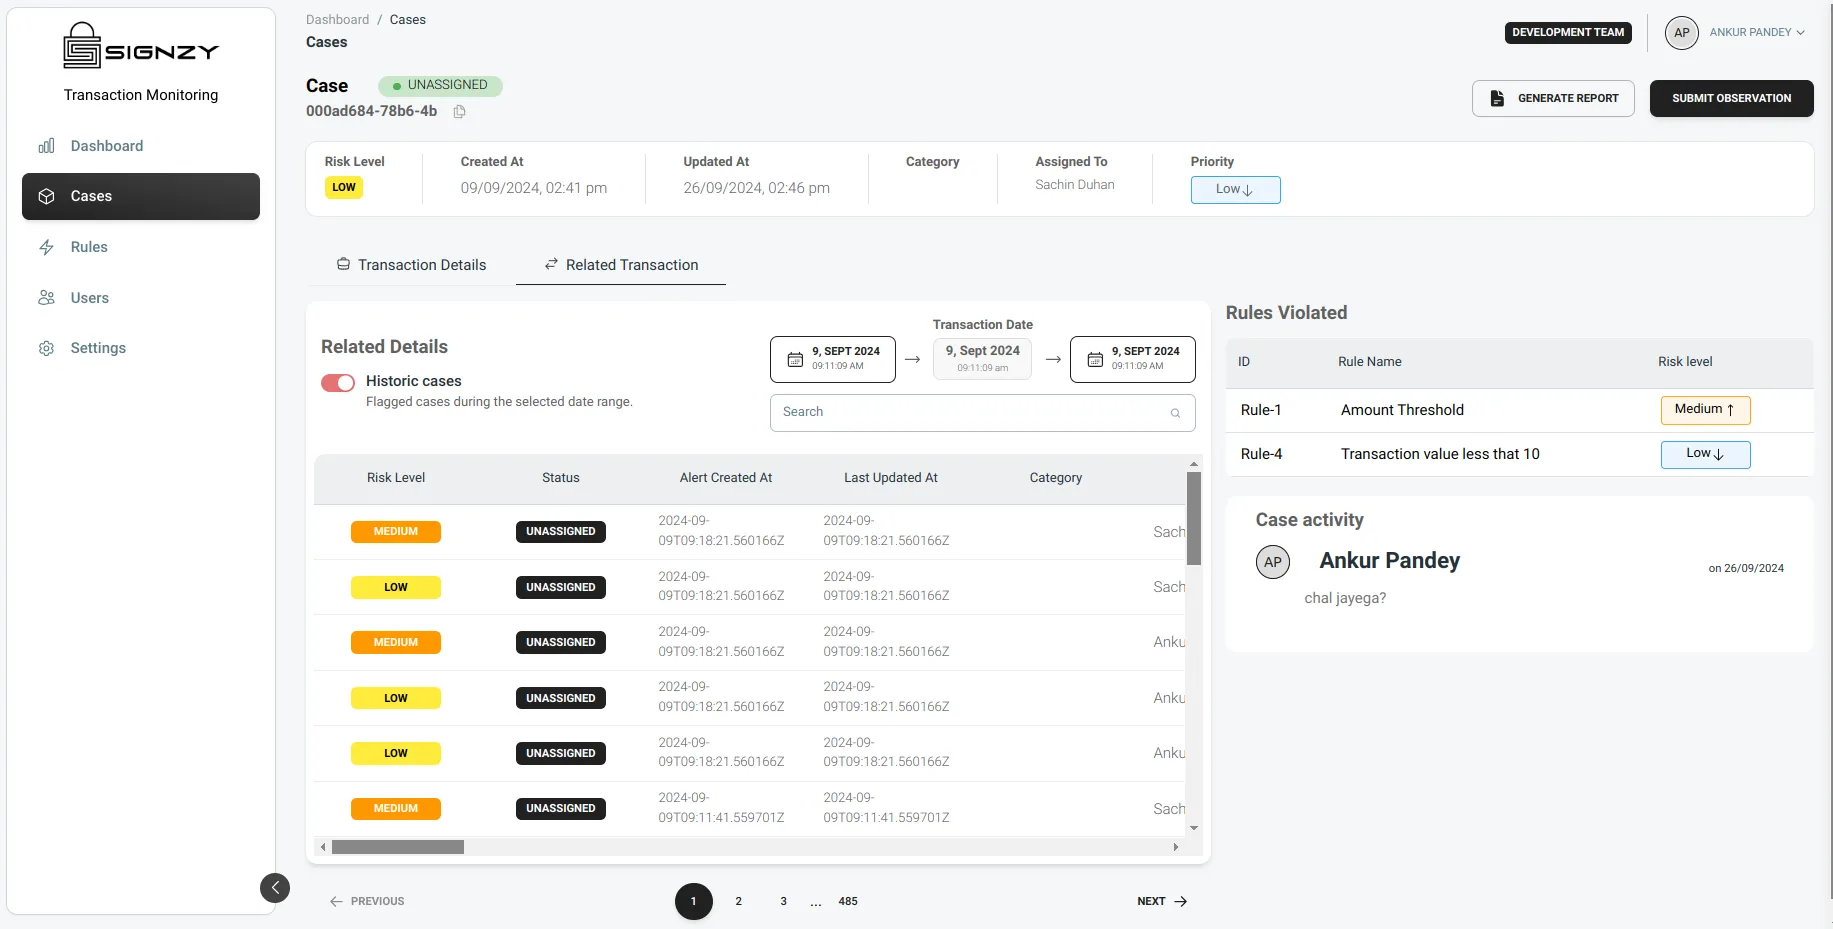Go to the Previous page
The width and height of the screenshot is (1833, 929).
pos(367,901)
